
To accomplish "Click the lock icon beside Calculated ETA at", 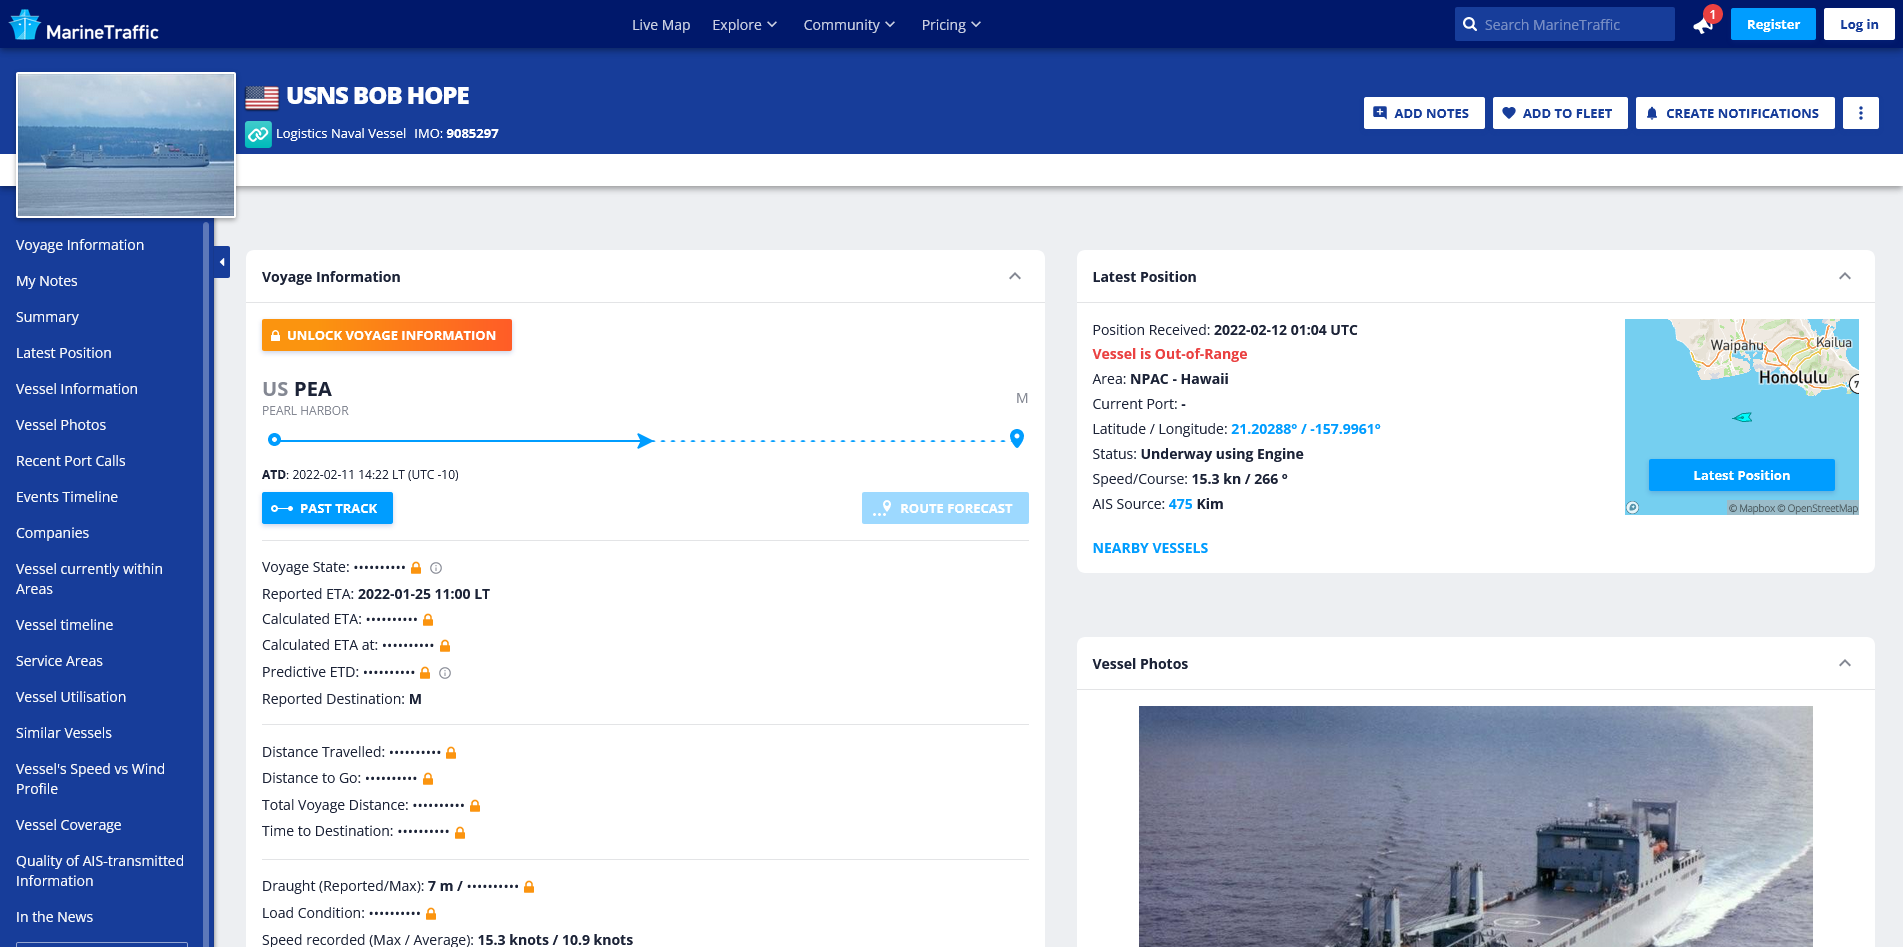I will (x=445, y=646).
